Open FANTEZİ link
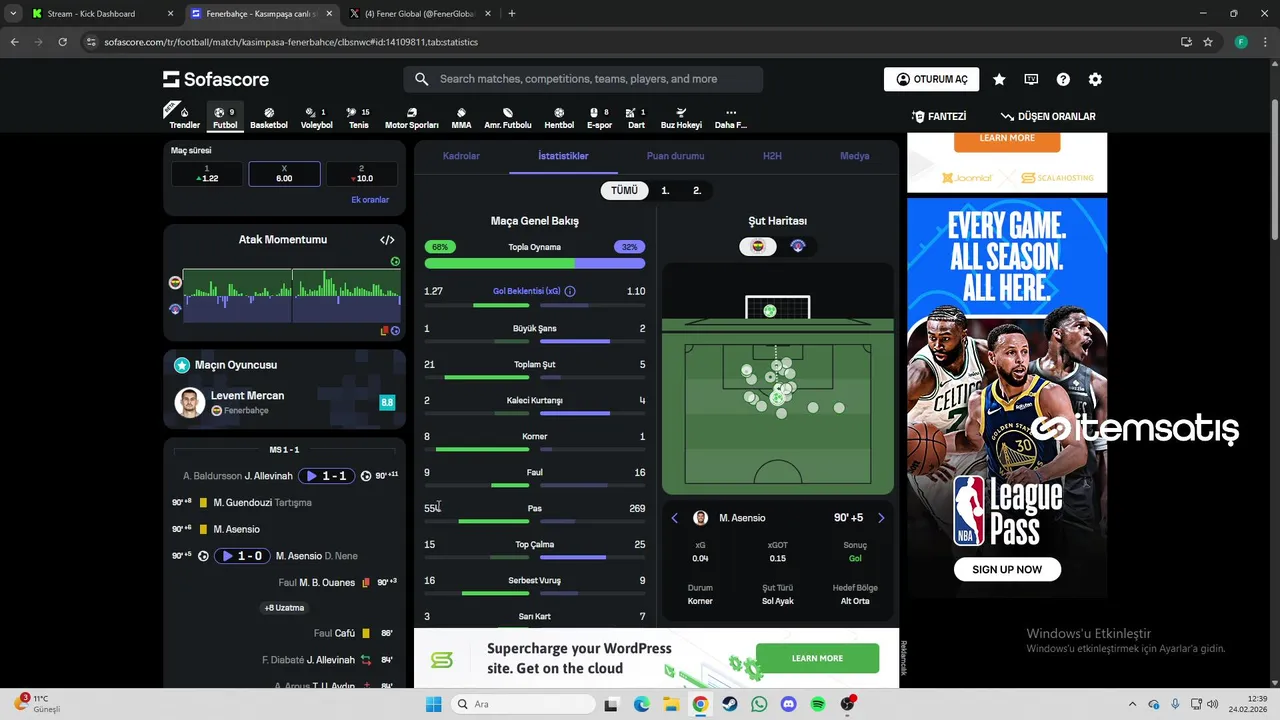 (x=939, y=116)
